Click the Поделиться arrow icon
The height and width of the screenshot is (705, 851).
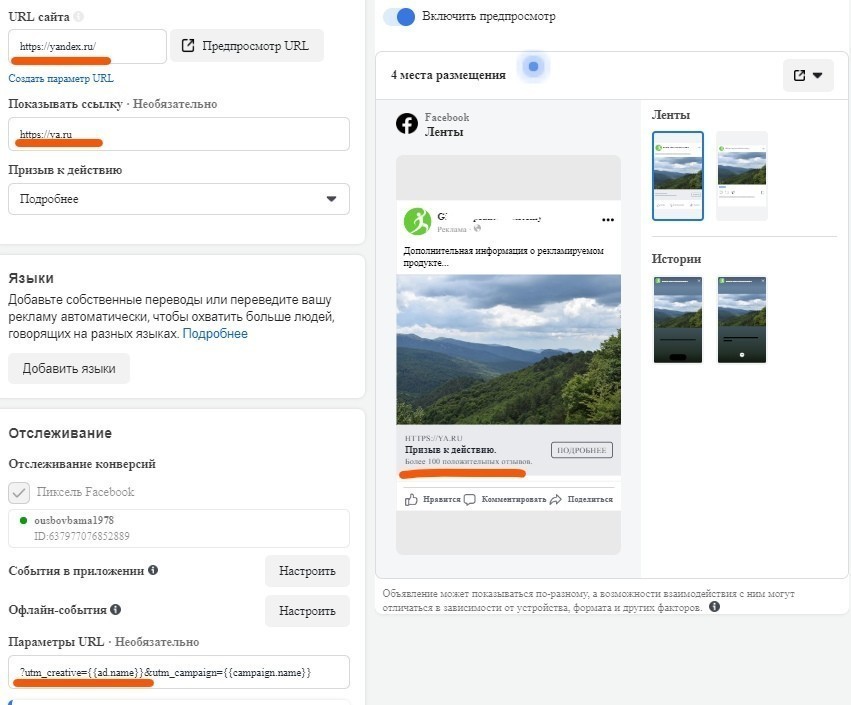[x=556, y=499]
